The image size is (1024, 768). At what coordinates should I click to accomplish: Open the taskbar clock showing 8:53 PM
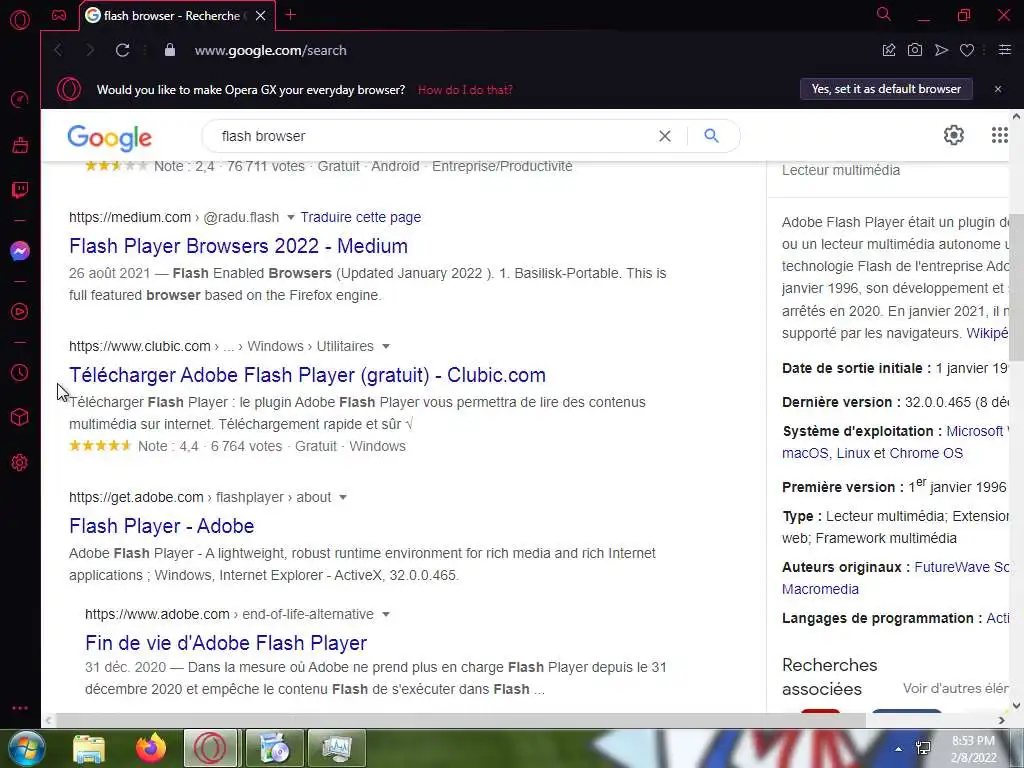(x=974, y=749)
